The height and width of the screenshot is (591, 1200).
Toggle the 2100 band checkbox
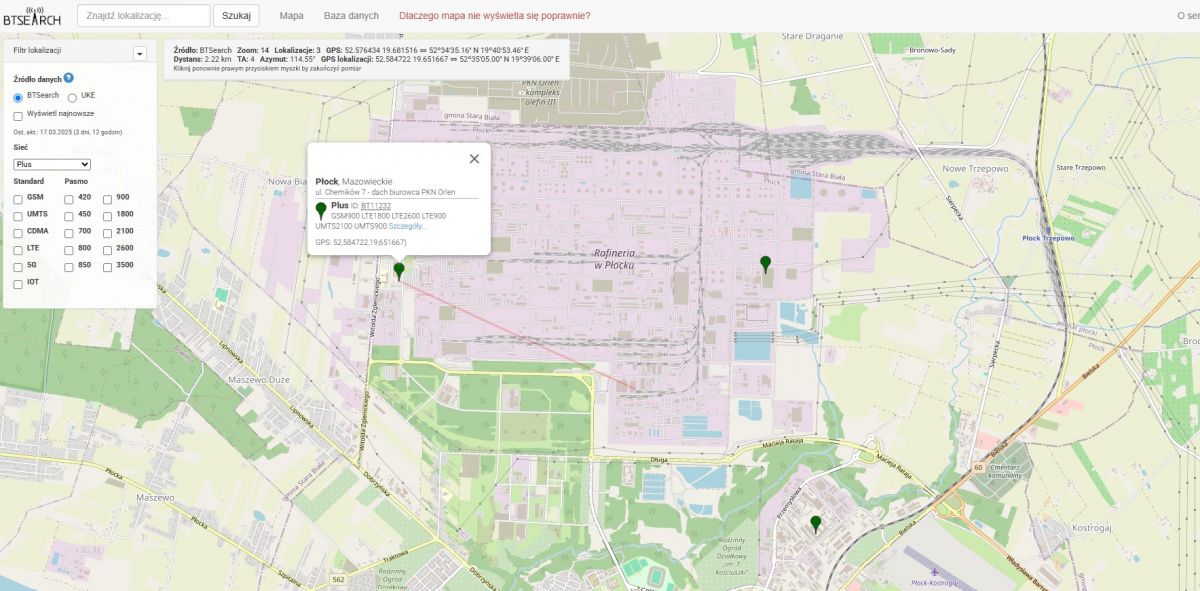pos(108,233)
